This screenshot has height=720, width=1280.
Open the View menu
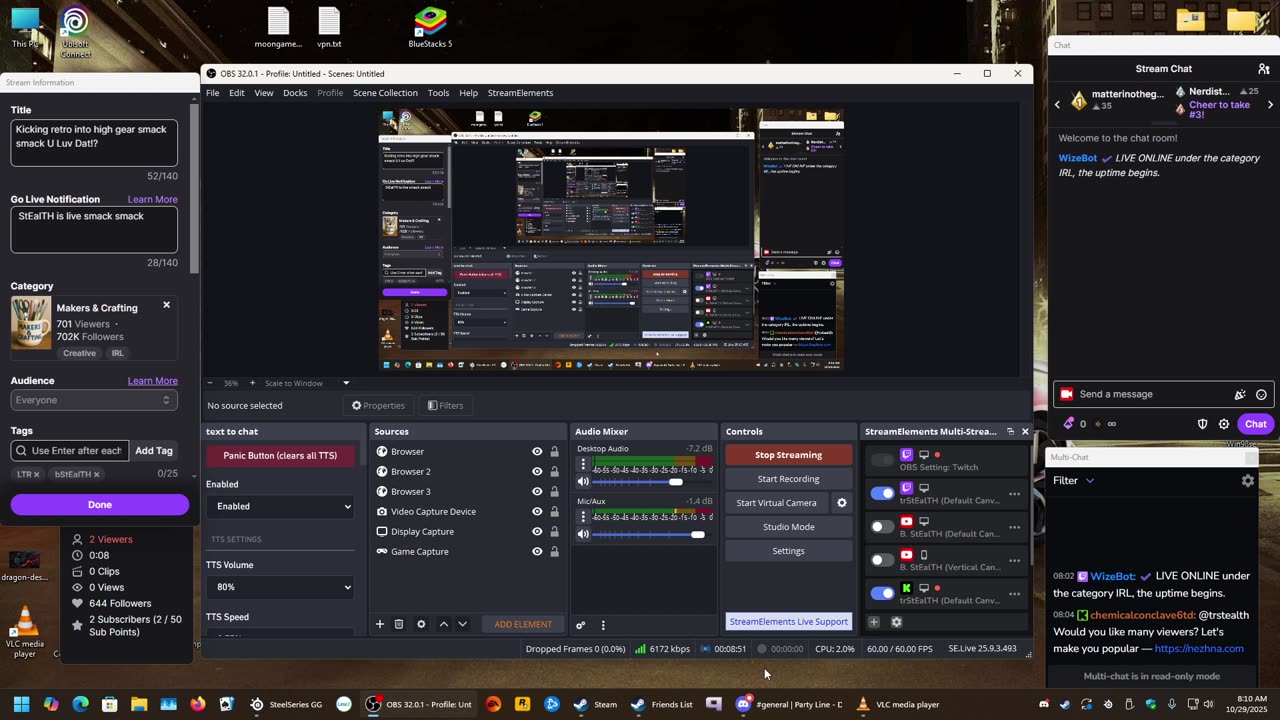pyautogui.click(x=263, y=93)
